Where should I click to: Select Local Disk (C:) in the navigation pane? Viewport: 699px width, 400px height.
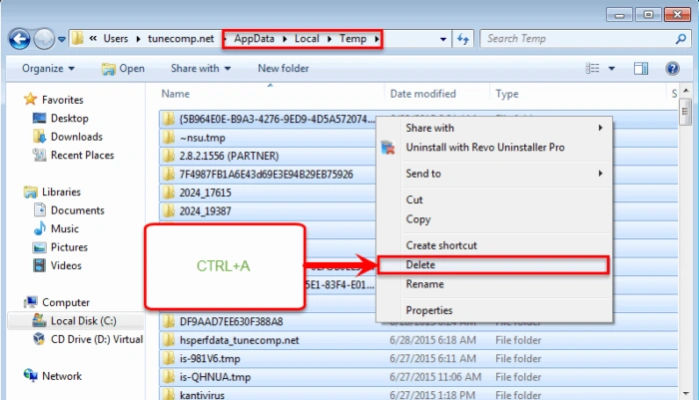coord(76,321)
